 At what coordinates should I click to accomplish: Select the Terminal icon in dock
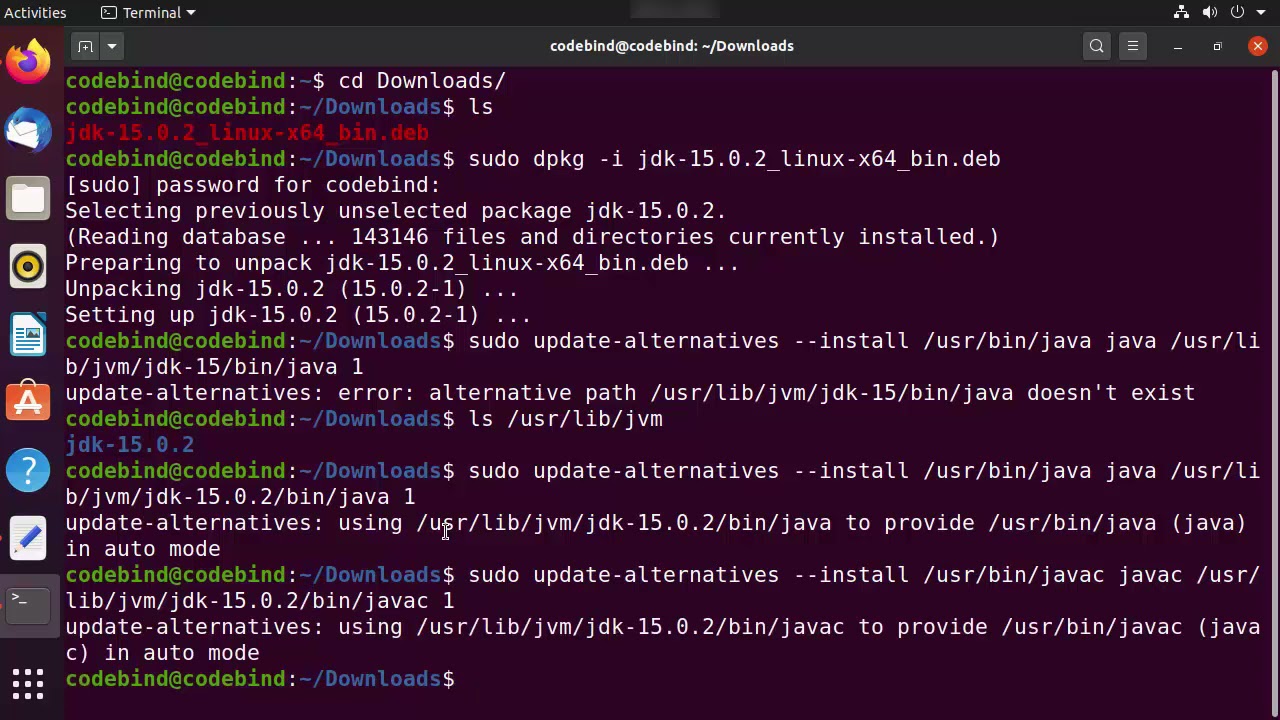[x=28, y=606]
